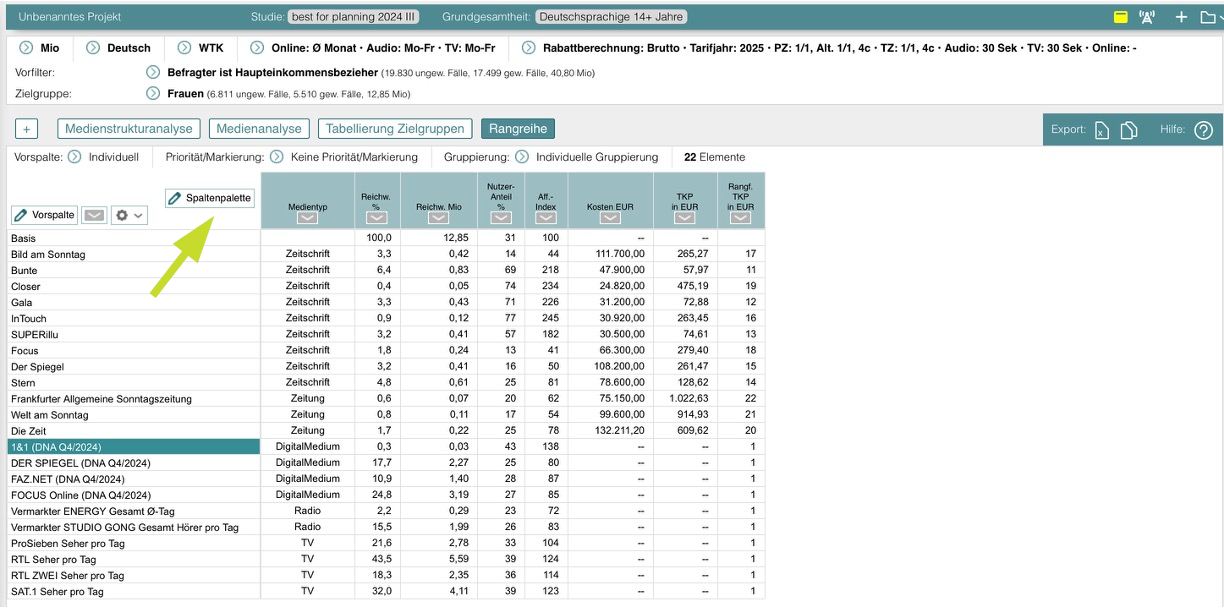Screen dimensions: 1224x608
Task: Add new analysis with plus button
Action: (27, 129)
